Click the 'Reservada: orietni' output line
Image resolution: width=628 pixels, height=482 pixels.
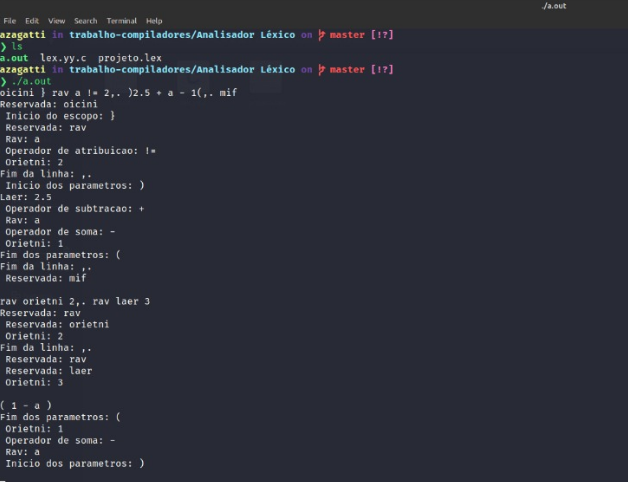coord(57,325)
